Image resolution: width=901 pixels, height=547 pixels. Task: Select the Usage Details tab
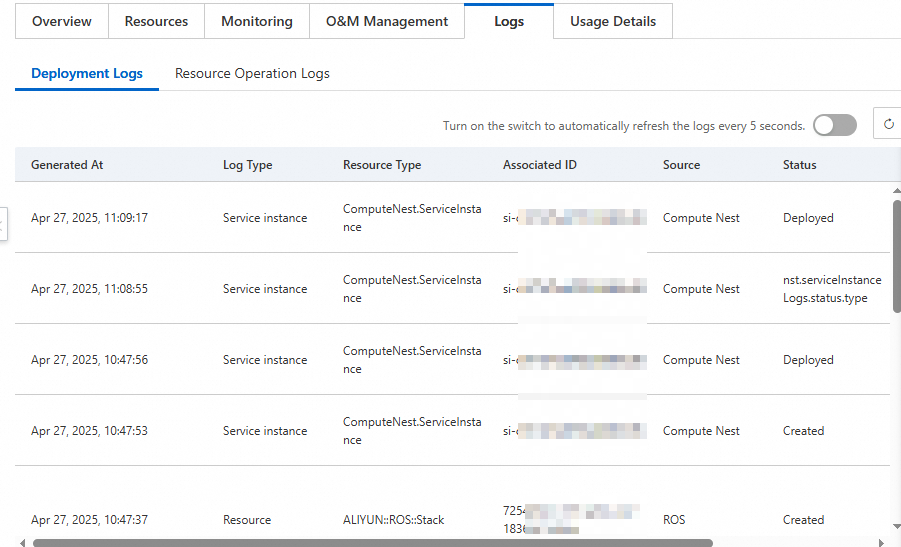(x=613, y=21)
